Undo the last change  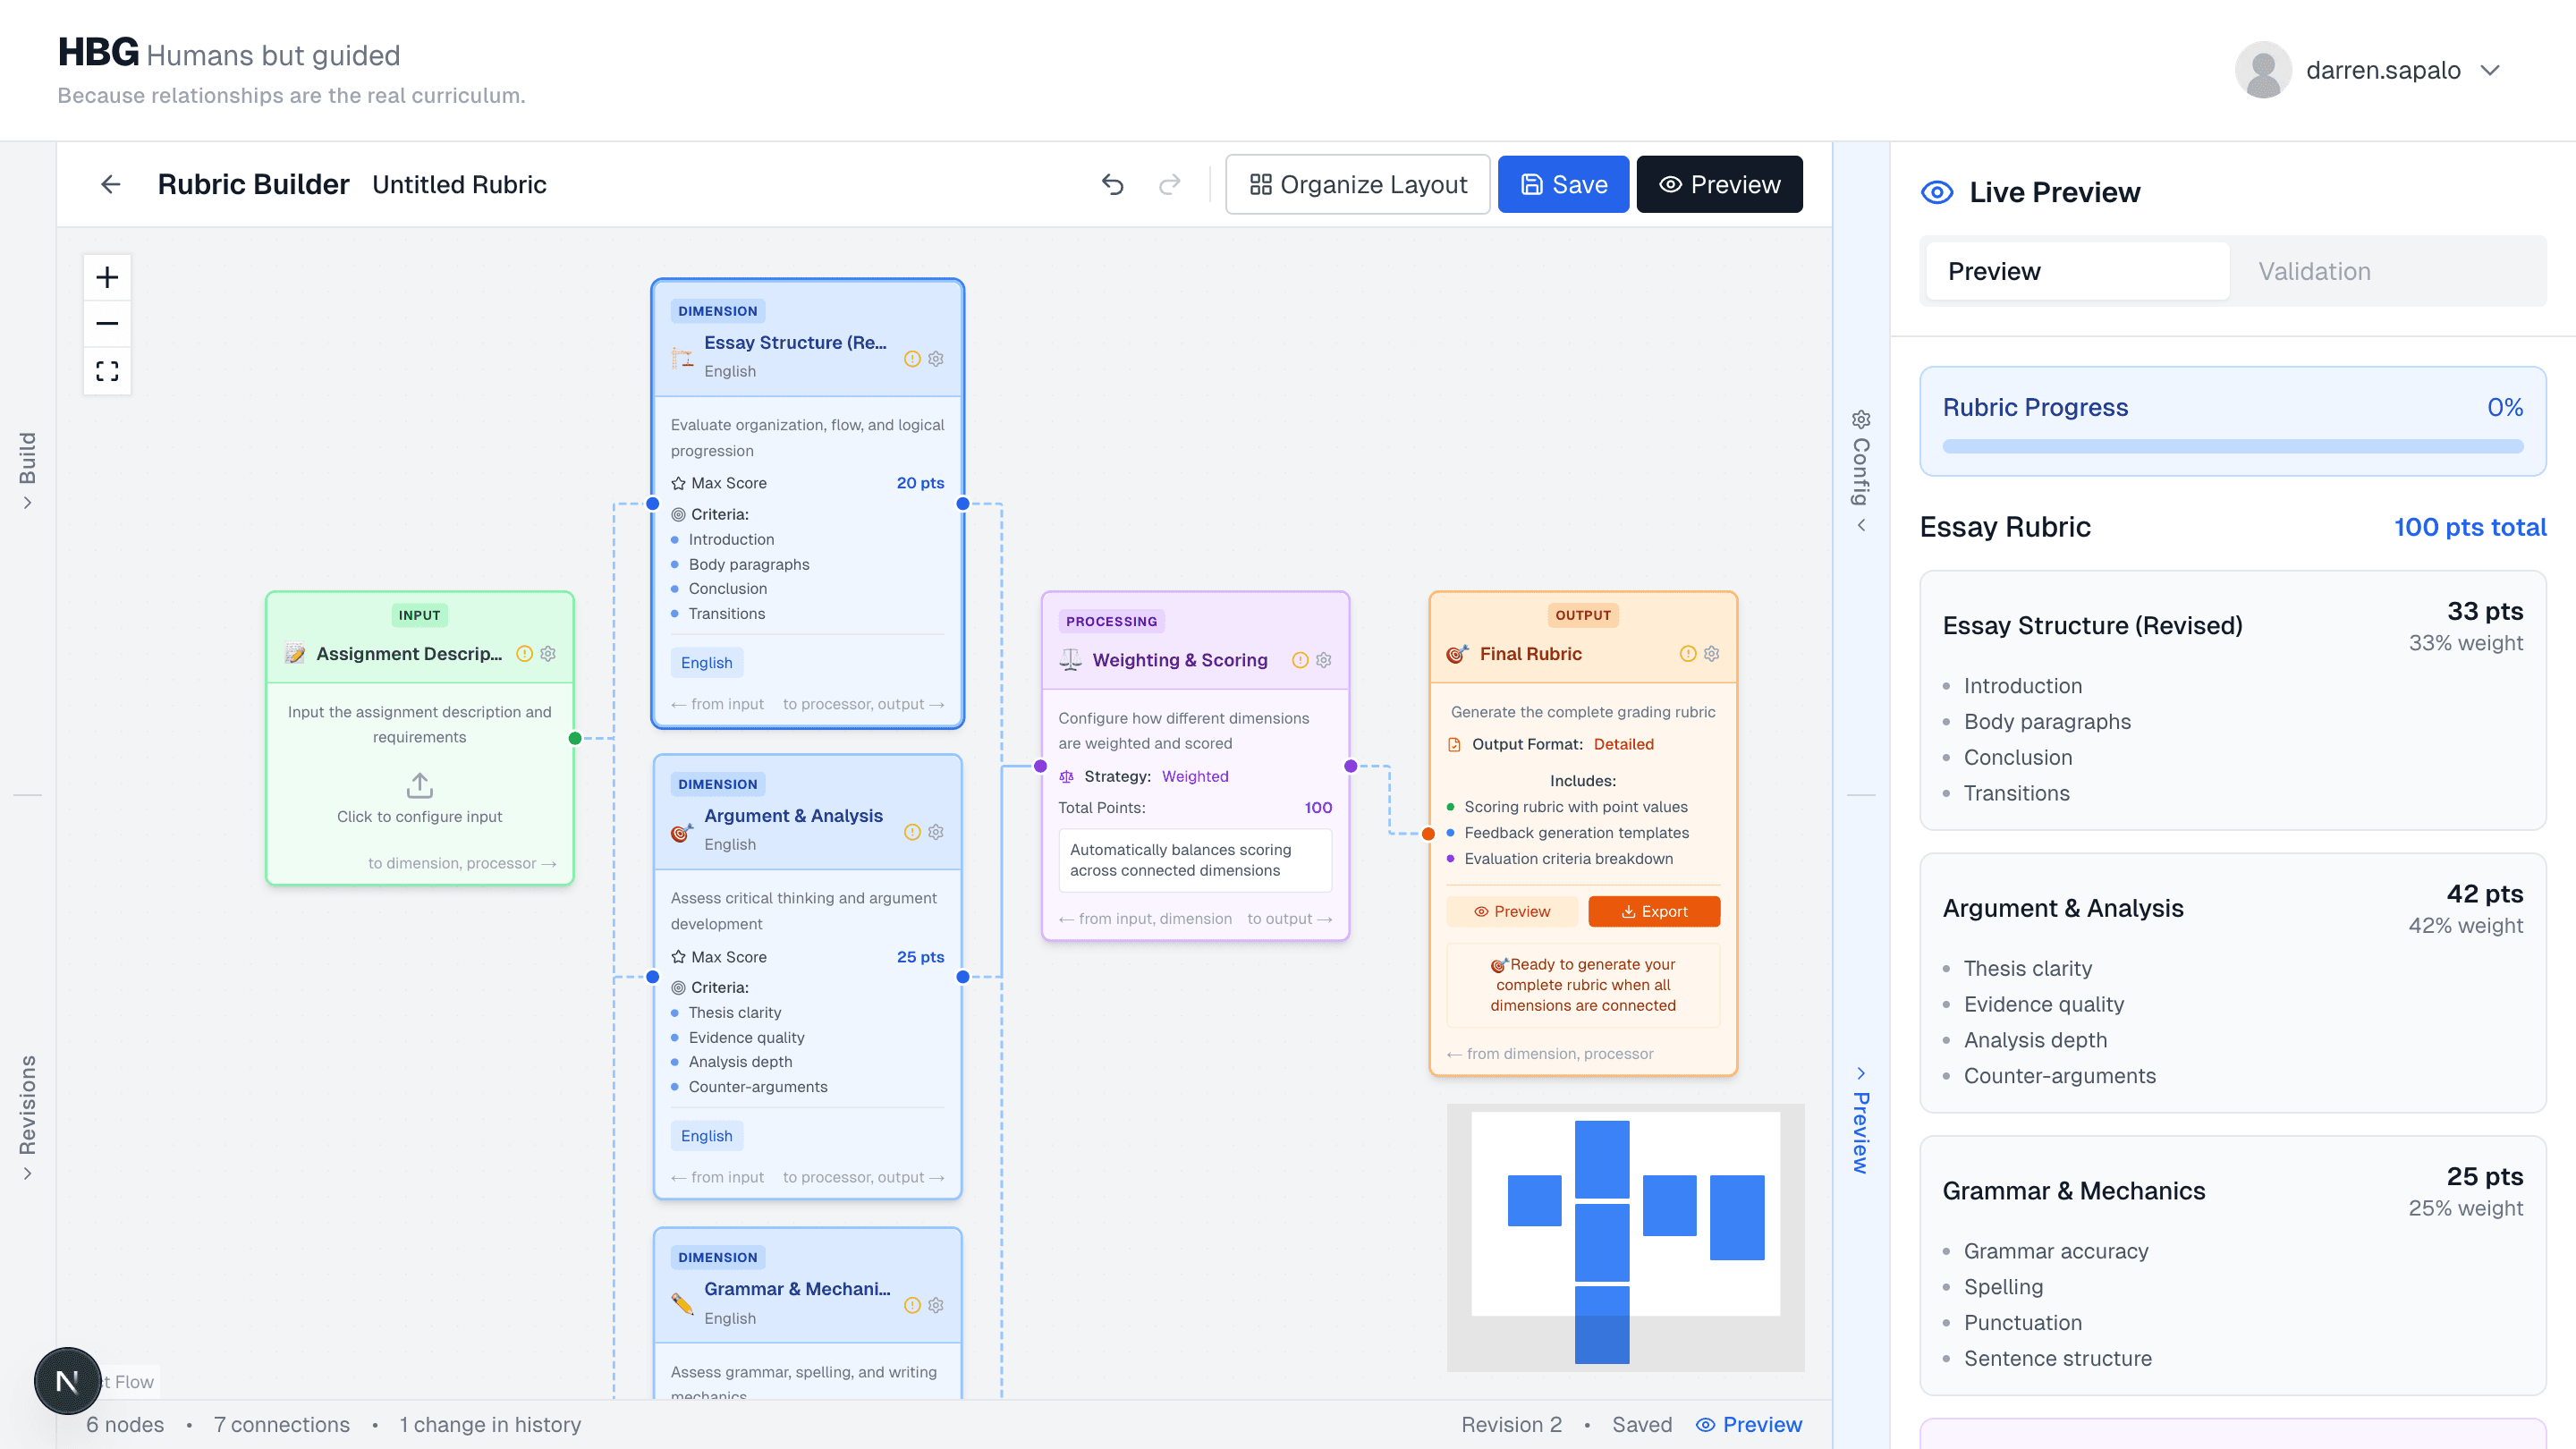pyautogui.click(x=1113, y=184)
